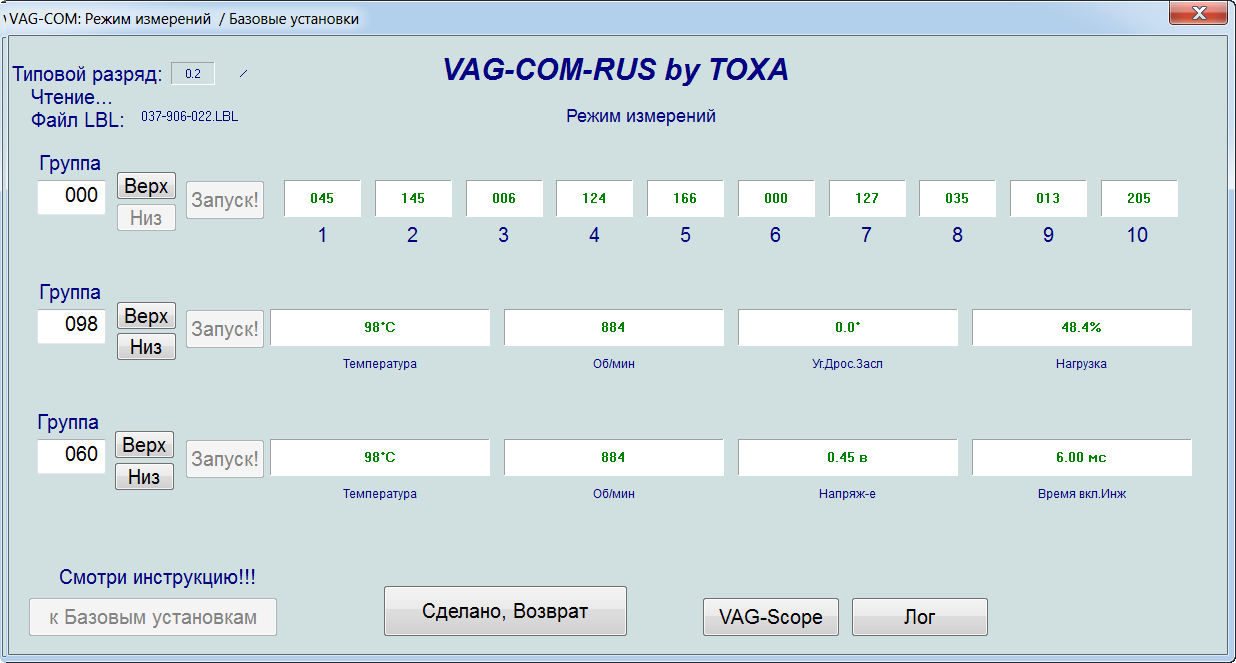The height and width of the screenshot is (663, 1236).
Task: Select the group number field showing 098
Action: pos(72,326)
